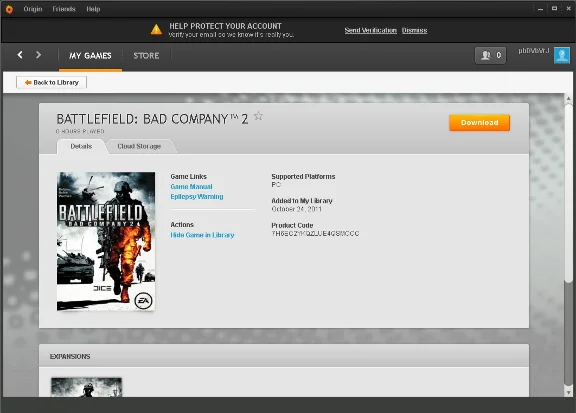This screenshot has width=576, height=413.
Task: Click the expansion thumbnail under Expansions
Action: coord(86,387)
